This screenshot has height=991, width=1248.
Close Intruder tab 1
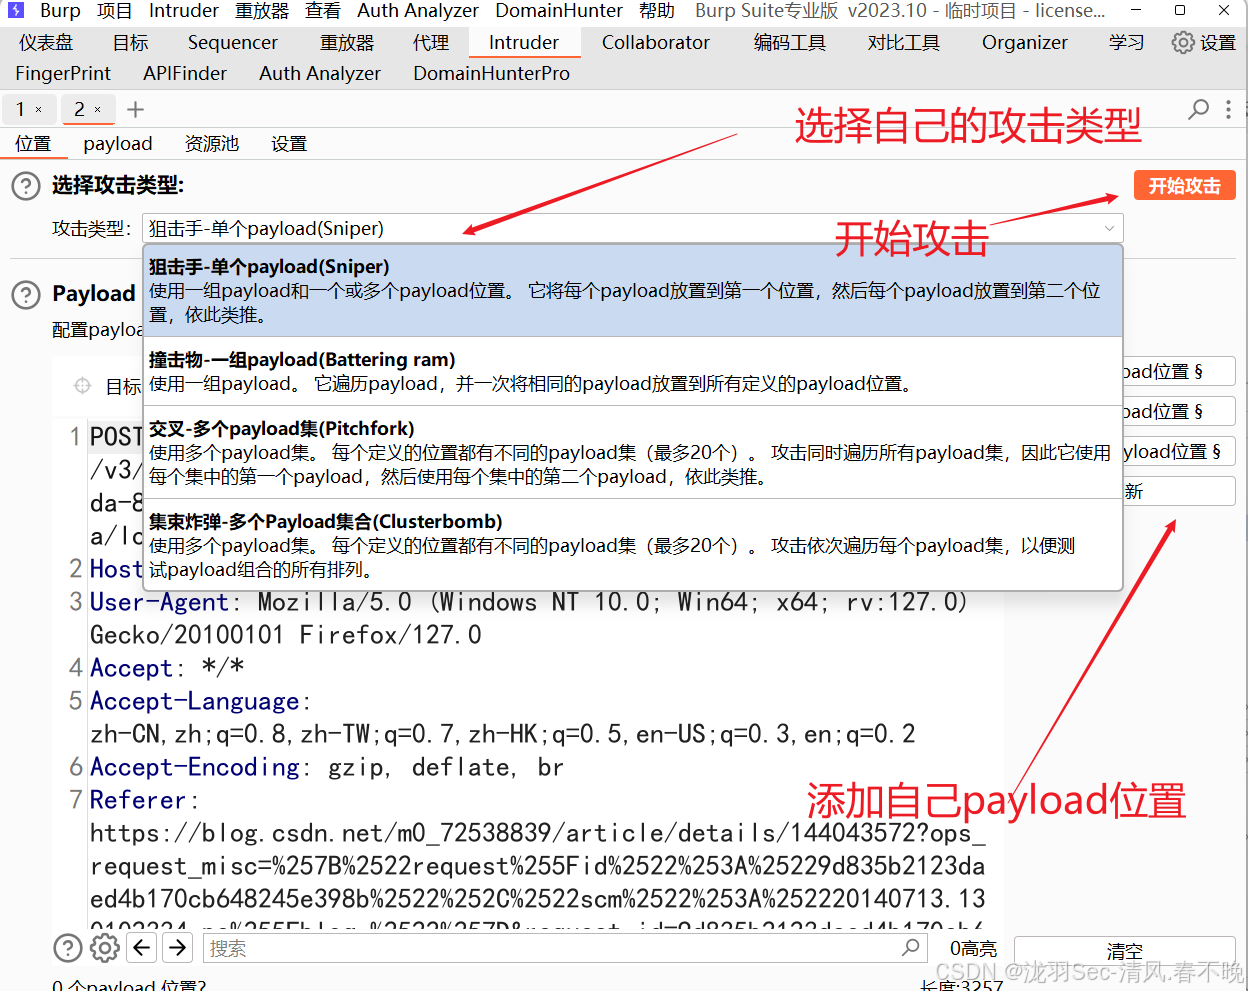39,109
